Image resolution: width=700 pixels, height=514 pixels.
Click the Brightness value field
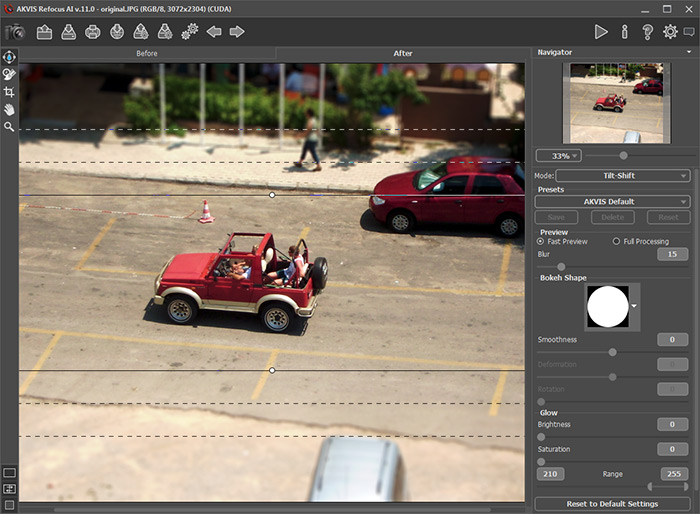672,424
